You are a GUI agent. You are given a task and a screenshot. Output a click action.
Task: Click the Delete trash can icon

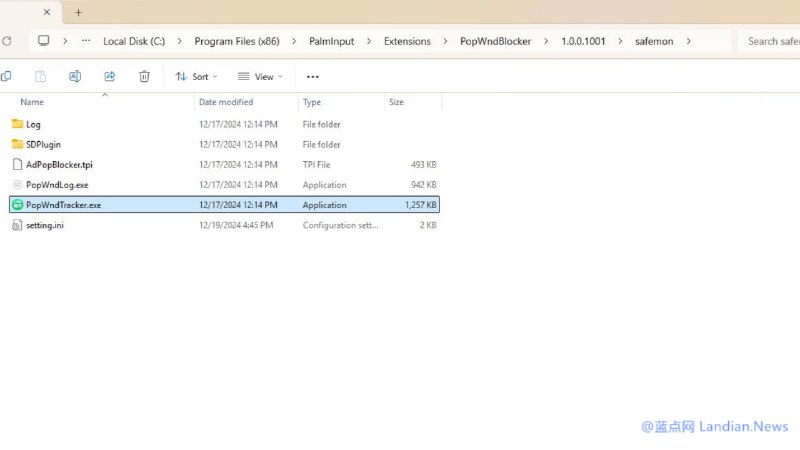144,76
